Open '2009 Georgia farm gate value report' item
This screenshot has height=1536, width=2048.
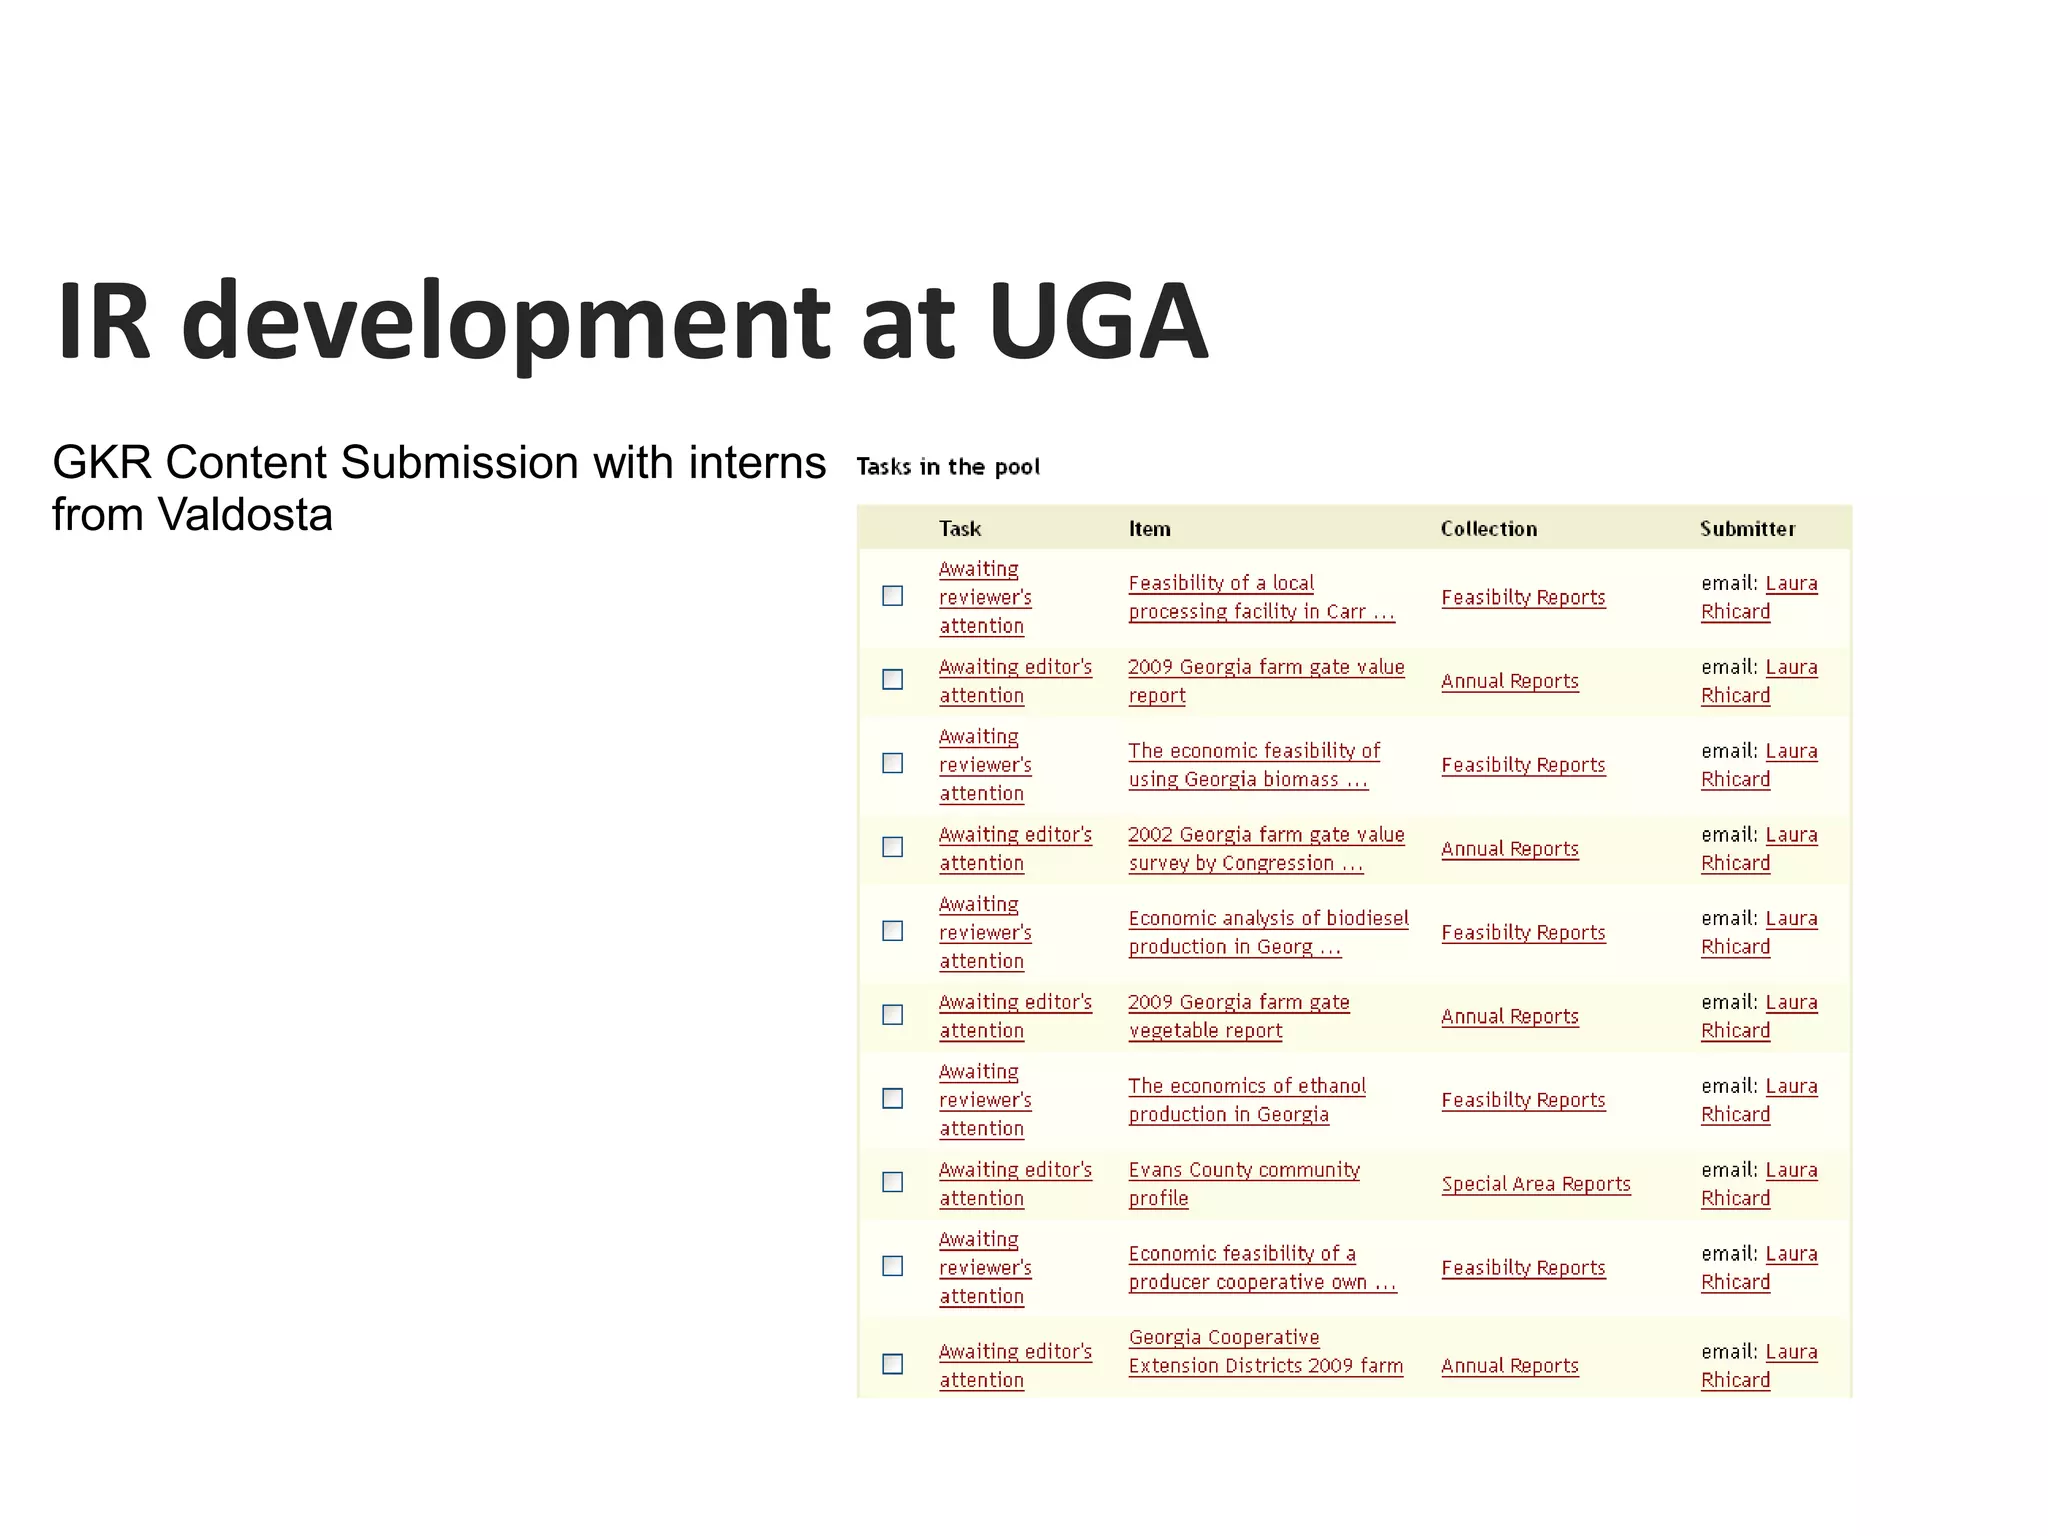click(1266, 681)
